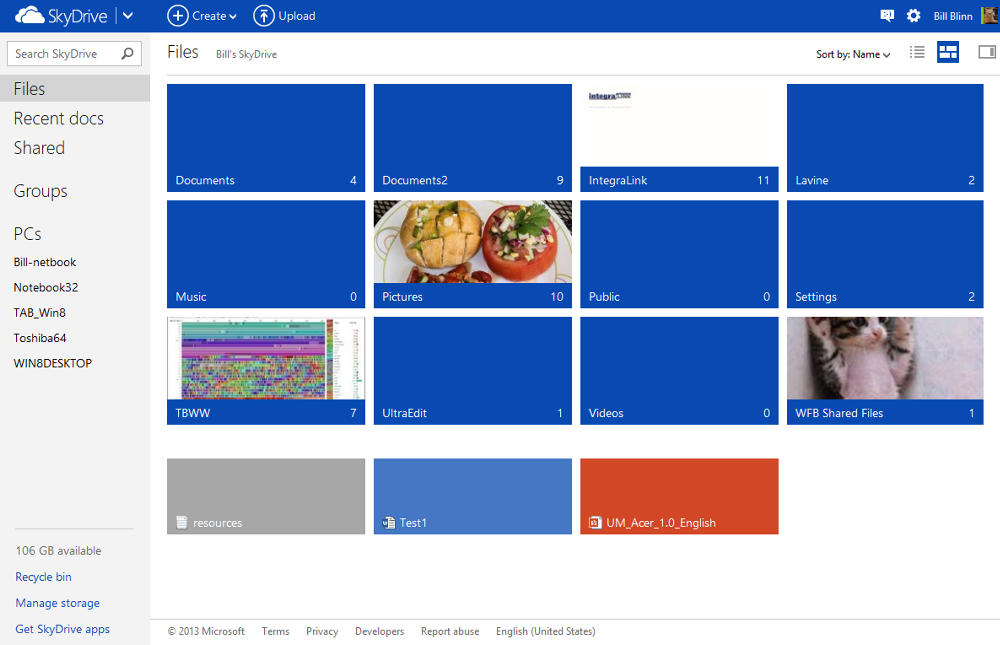Open the Recycle bin link
Viewport: 1000px width, 645px height.
43,577
